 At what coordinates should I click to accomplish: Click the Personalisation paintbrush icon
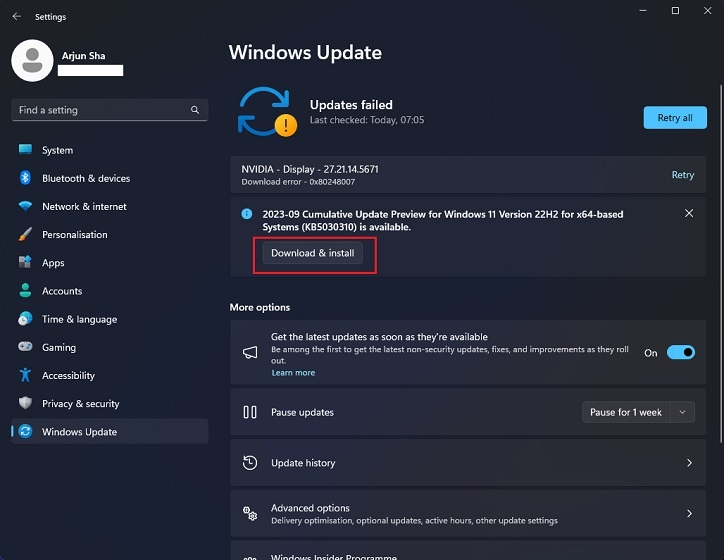[25, 234]
